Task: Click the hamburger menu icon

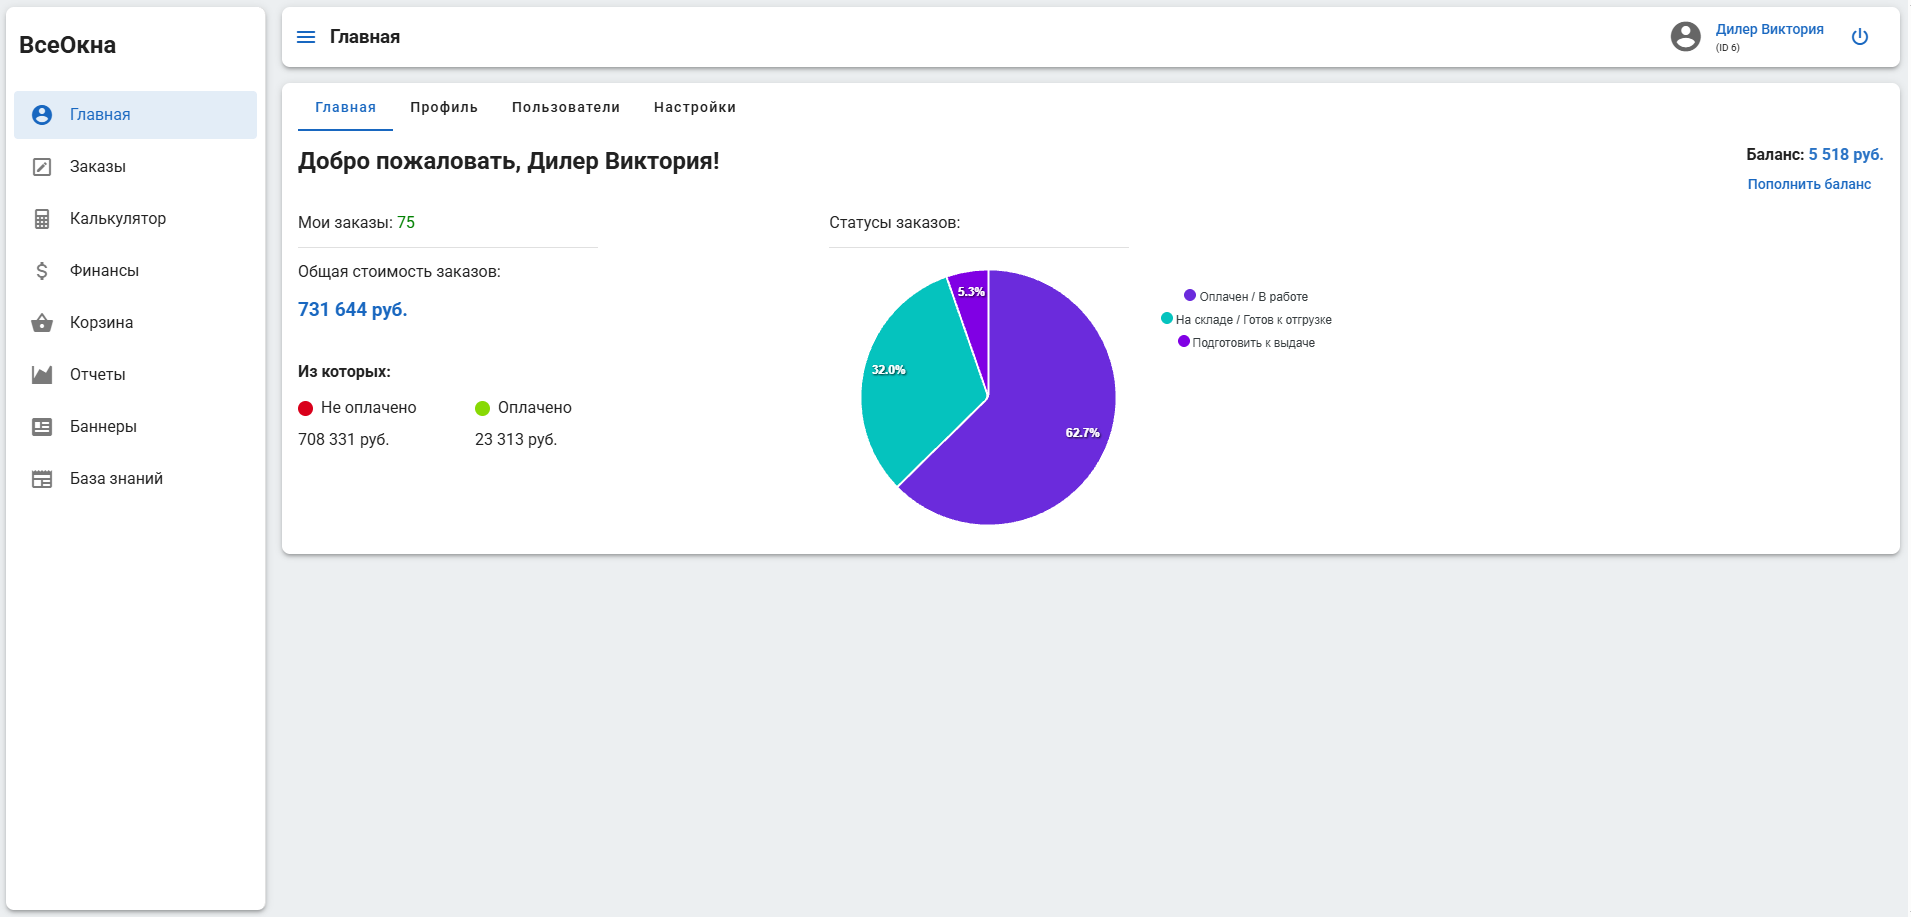Action: [306, 37]
